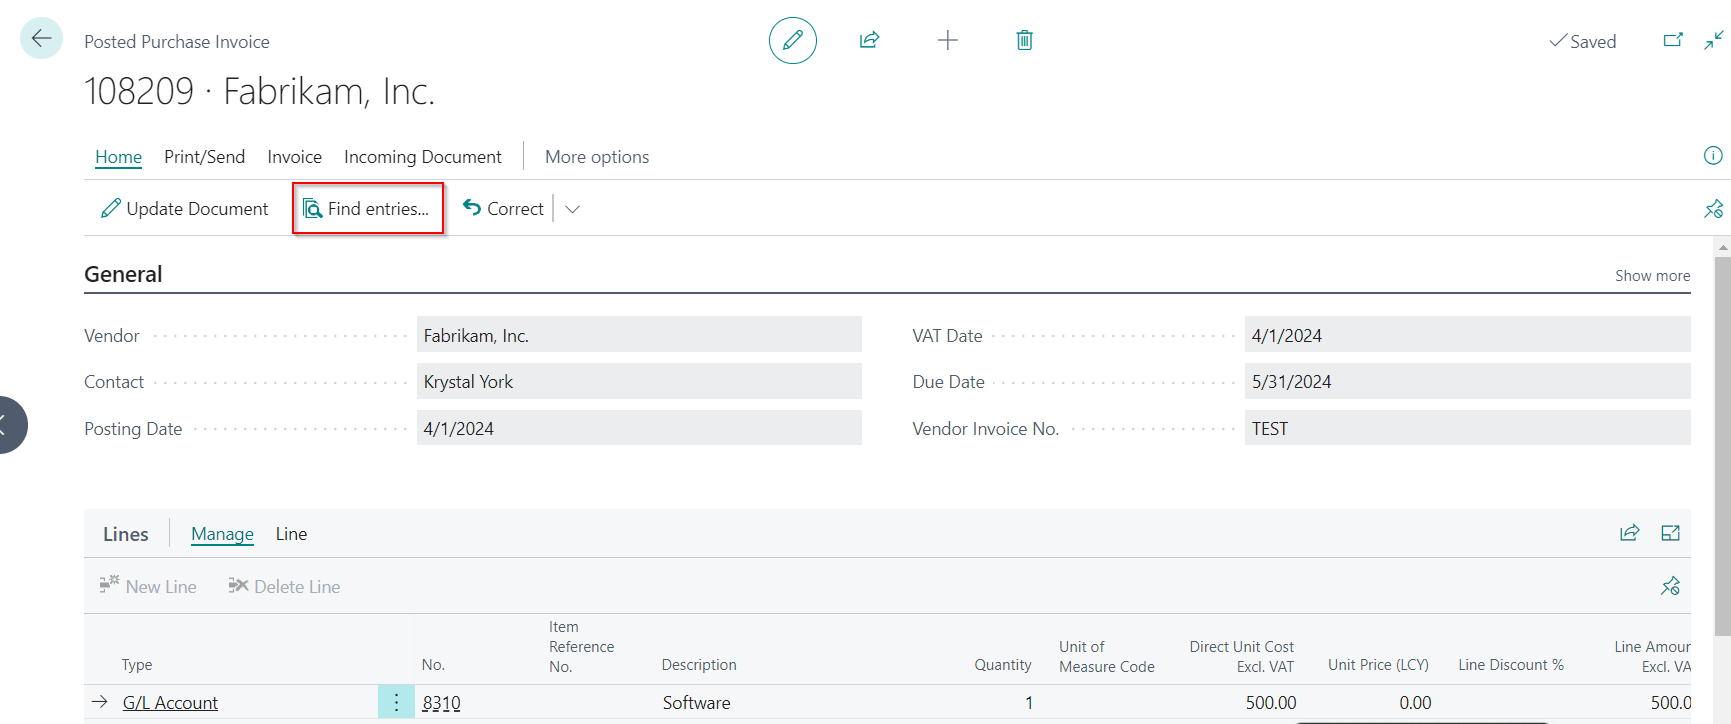
Task: Click the Direct Unit Cost Excl. VAT header
Action: click(x=1241, y=656)
